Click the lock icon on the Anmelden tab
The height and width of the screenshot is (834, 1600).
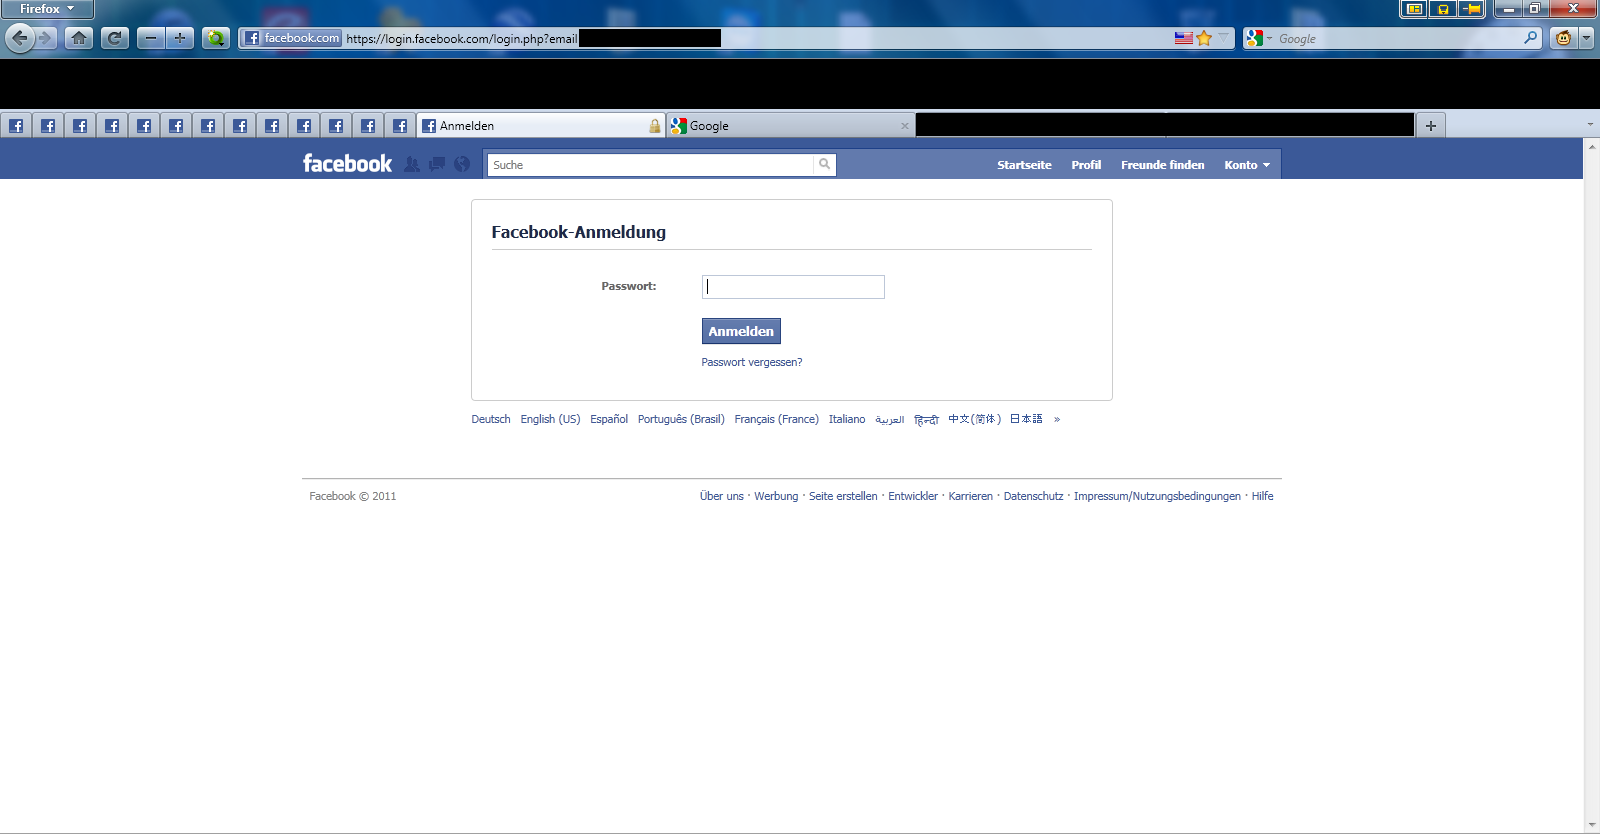(655, 126)
